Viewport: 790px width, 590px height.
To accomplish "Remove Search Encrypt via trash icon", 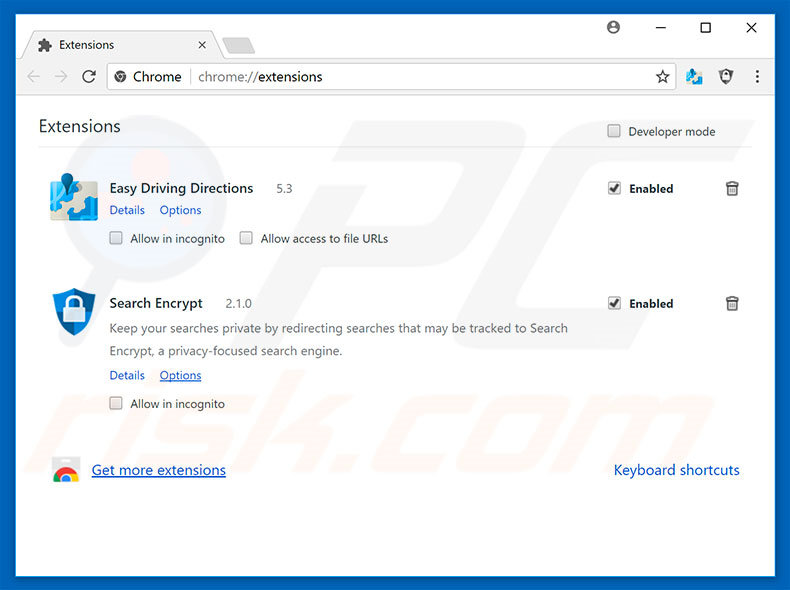I will point(732,303).
